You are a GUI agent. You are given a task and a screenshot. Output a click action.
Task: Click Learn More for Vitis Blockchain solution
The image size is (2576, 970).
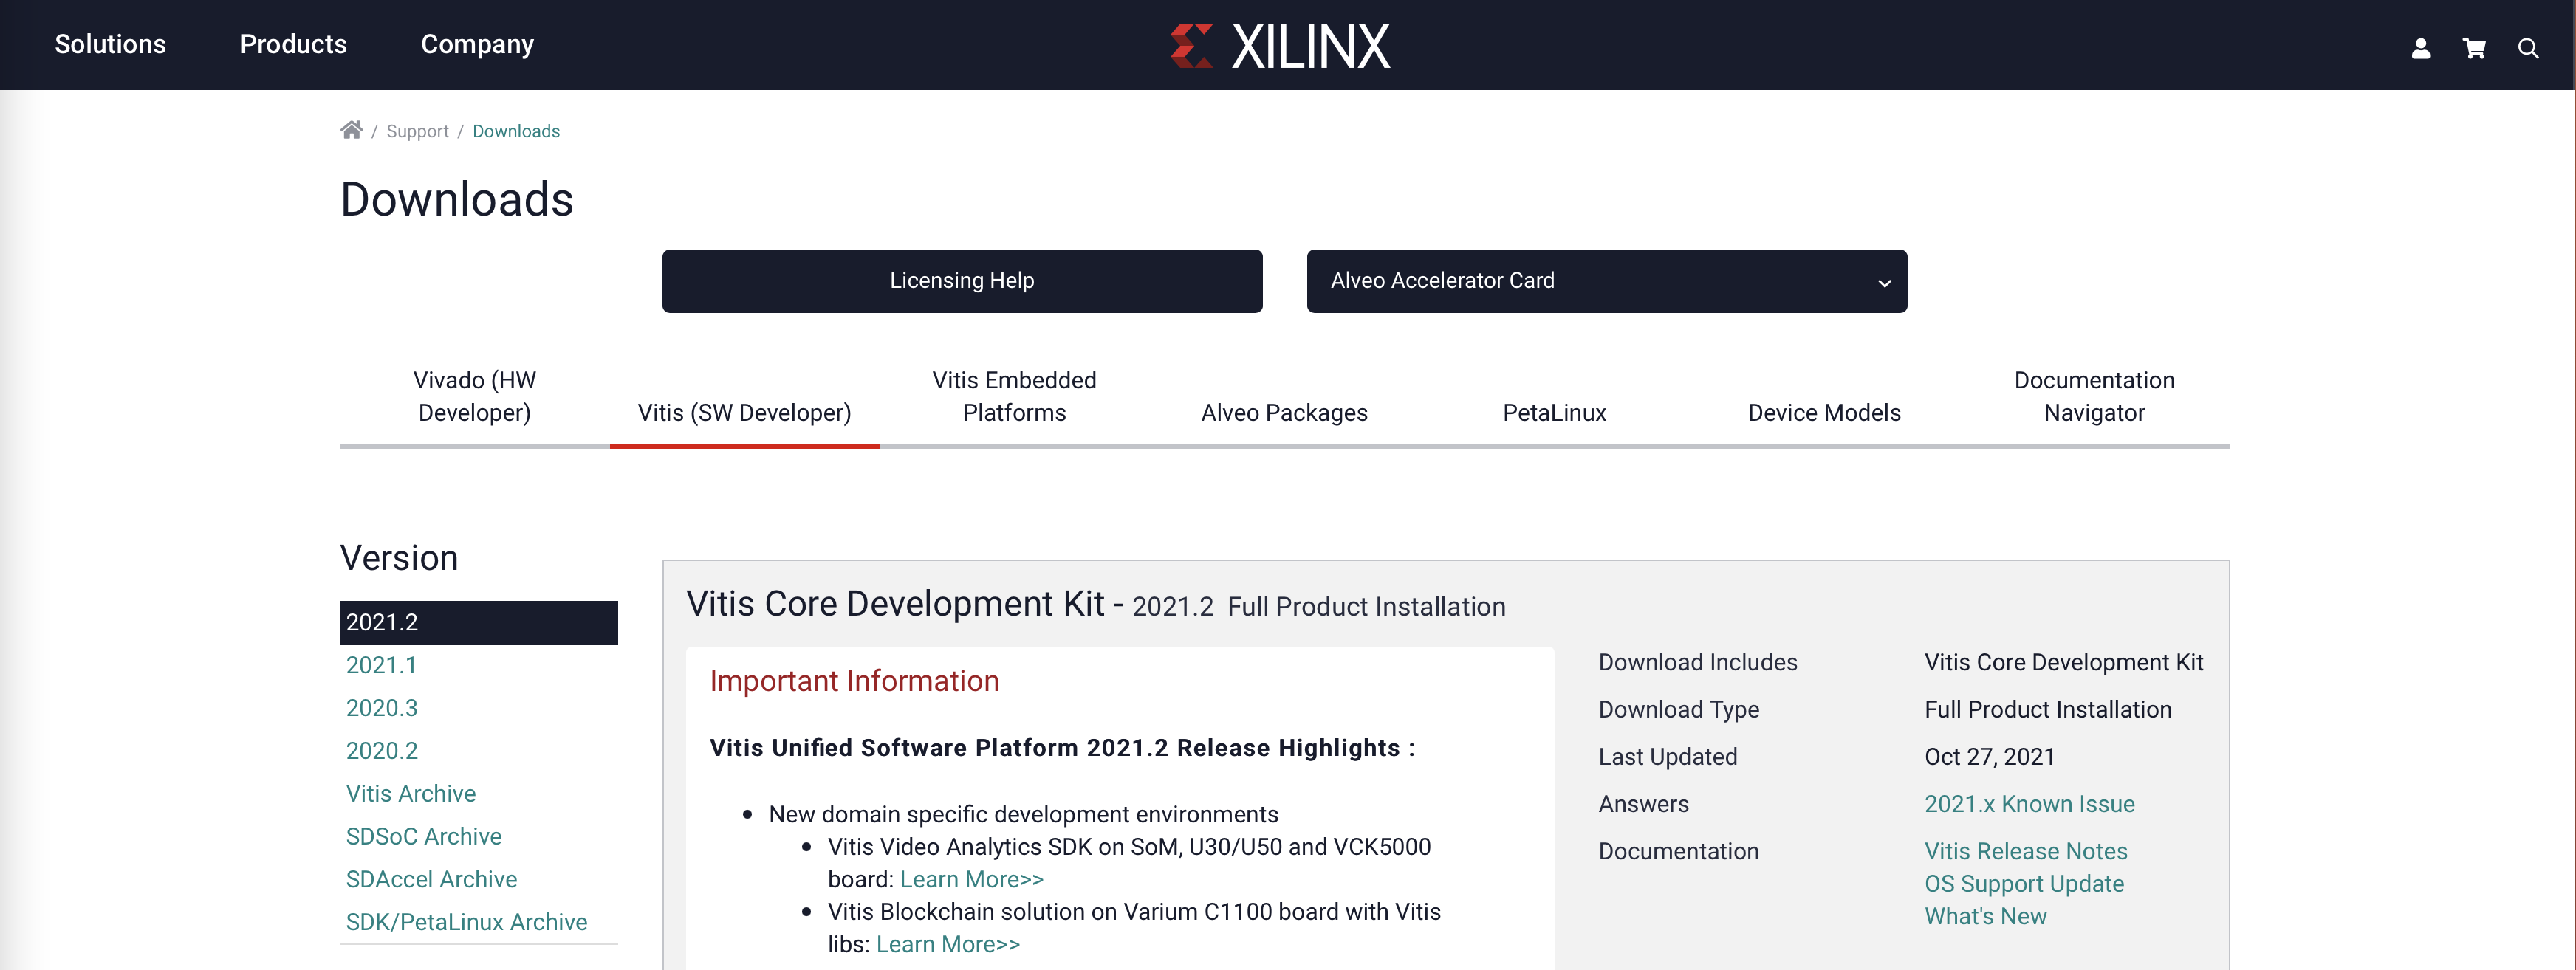click(947, 944)
